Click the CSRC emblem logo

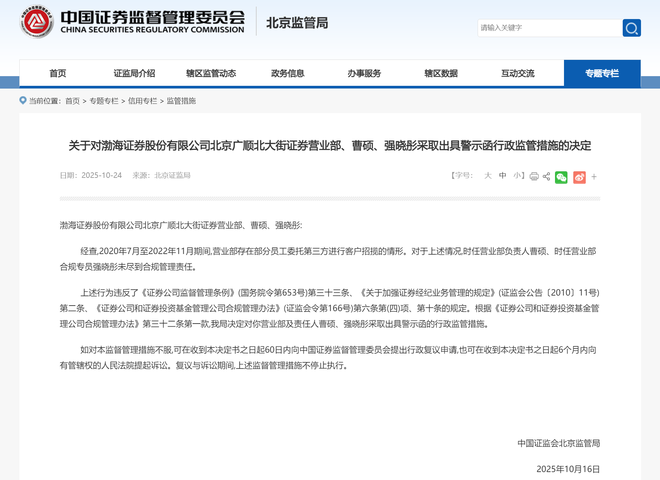[x=36, y=23]
